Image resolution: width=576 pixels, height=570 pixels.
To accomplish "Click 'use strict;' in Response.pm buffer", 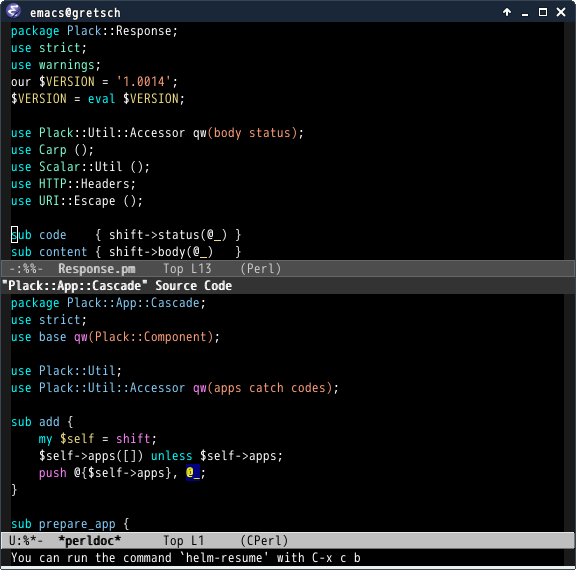I will coord(49,48).
